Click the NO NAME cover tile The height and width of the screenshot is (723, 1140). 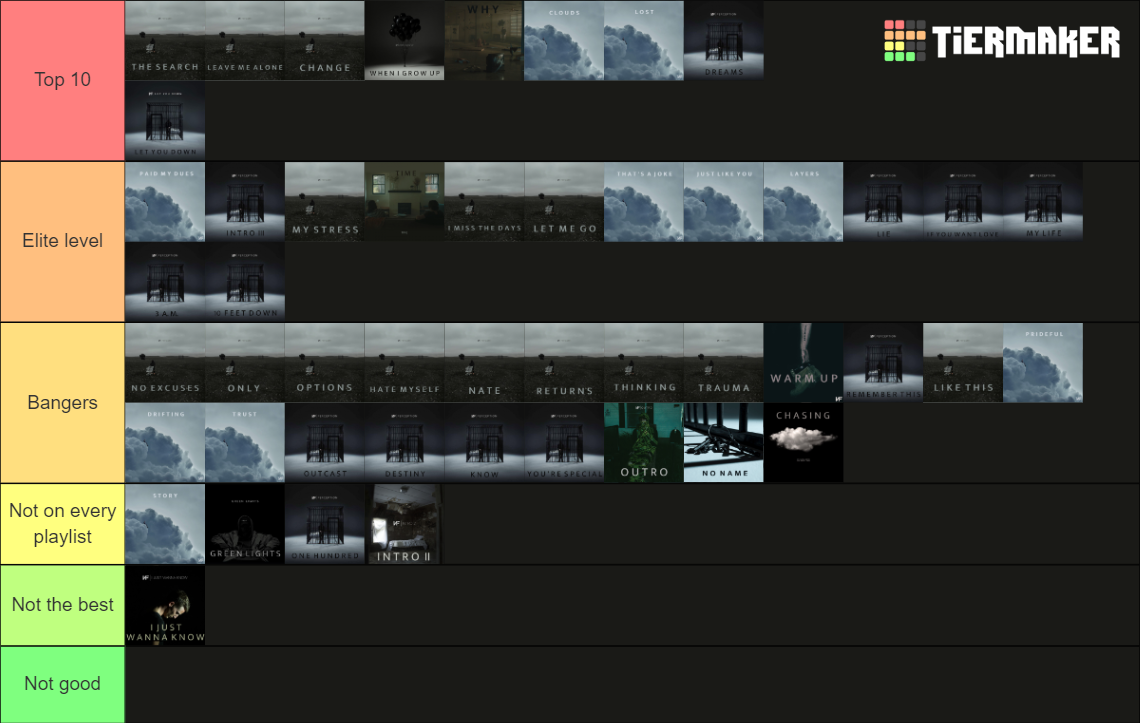pyautogui.click(x=723, y=443)
